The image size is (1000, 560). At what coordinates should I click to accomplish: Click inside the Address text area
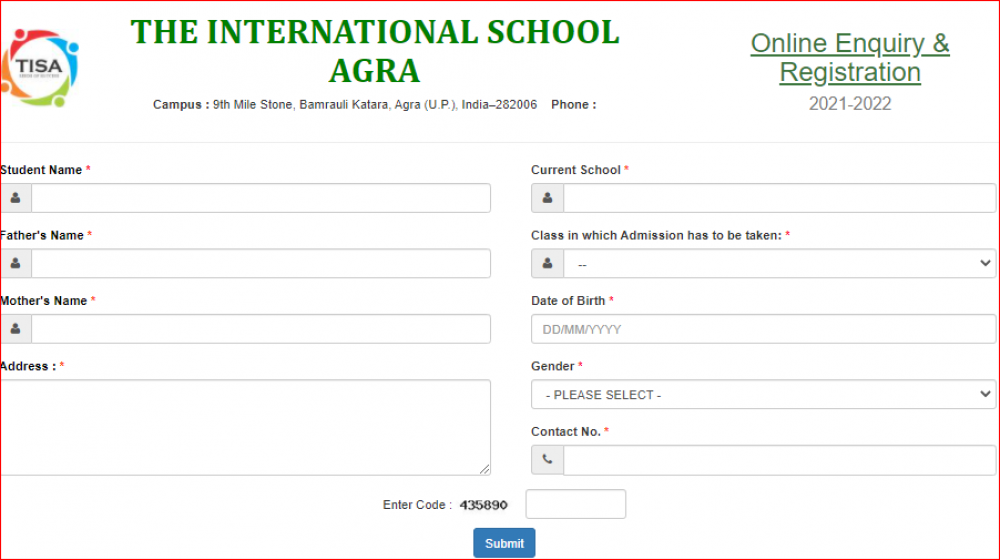pos(245,427)
